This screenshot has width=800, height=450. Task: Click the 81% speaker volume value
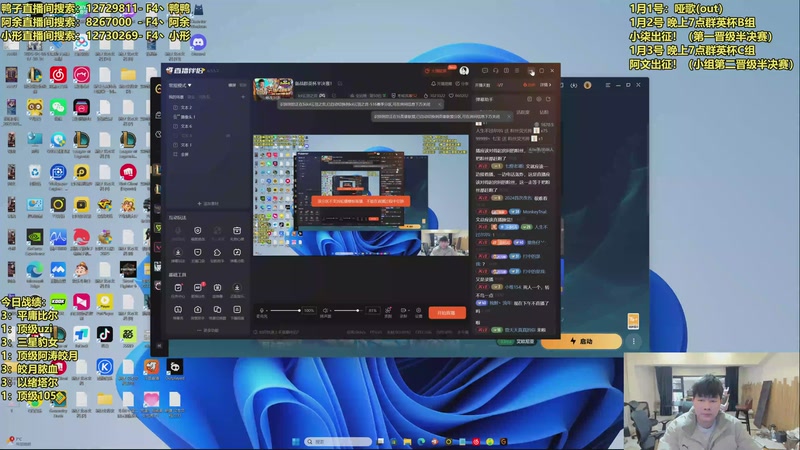pyautogui.click(x=372, y=310)
